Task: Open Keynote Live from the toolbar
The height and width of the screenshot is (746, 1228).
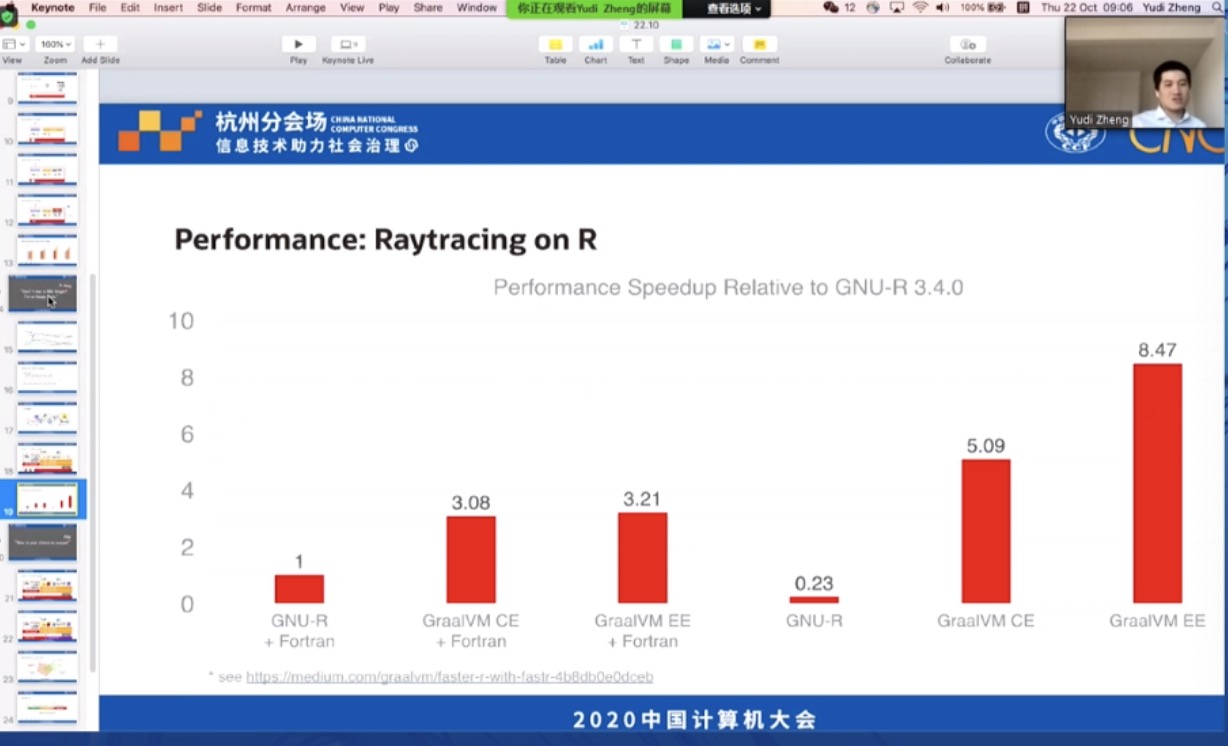Action: (348, 45)
